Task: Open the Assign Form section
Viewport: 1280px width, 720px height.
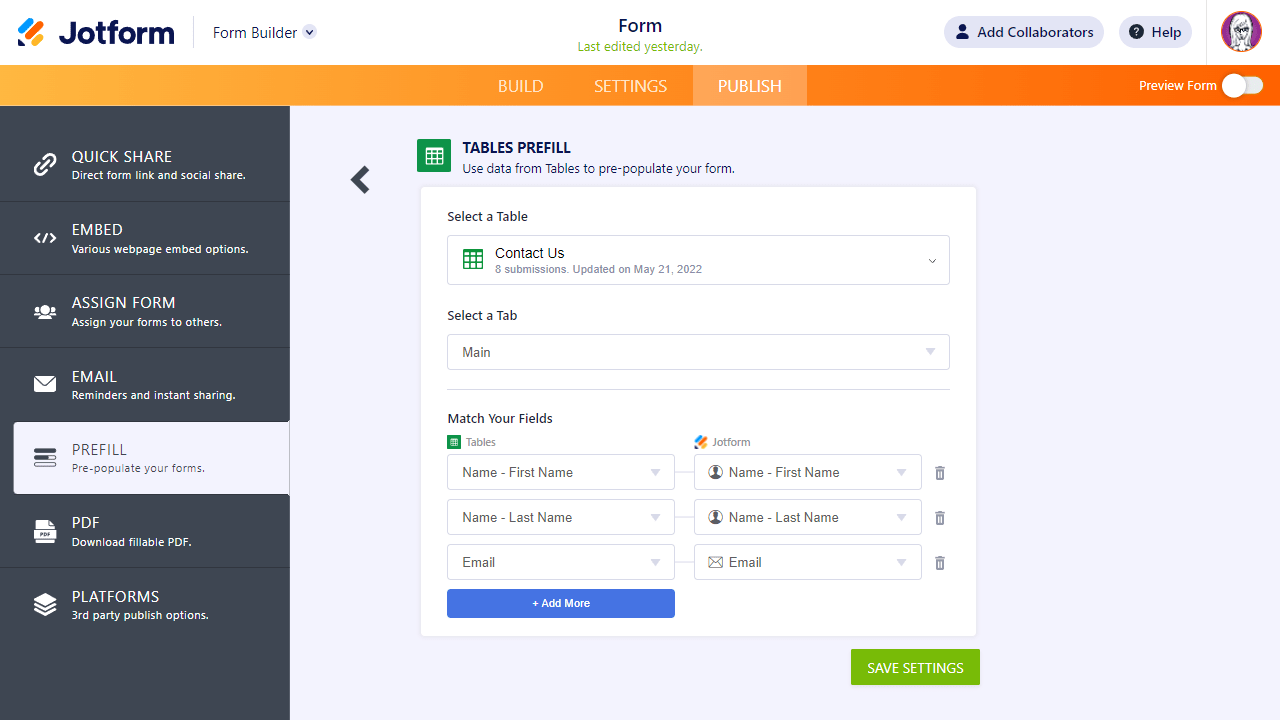Action: [x=145, y=311]
